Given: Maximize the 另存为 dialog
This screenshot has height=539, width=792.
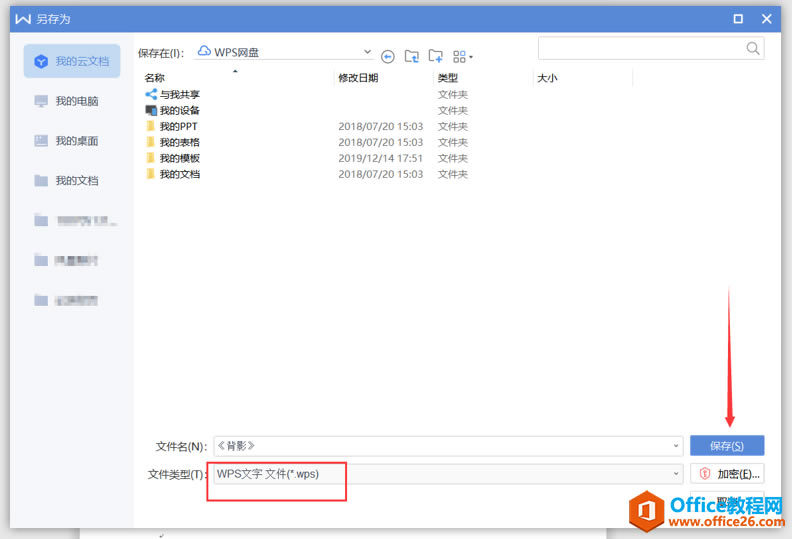Looking at the screenshot, I should (738, 19).
